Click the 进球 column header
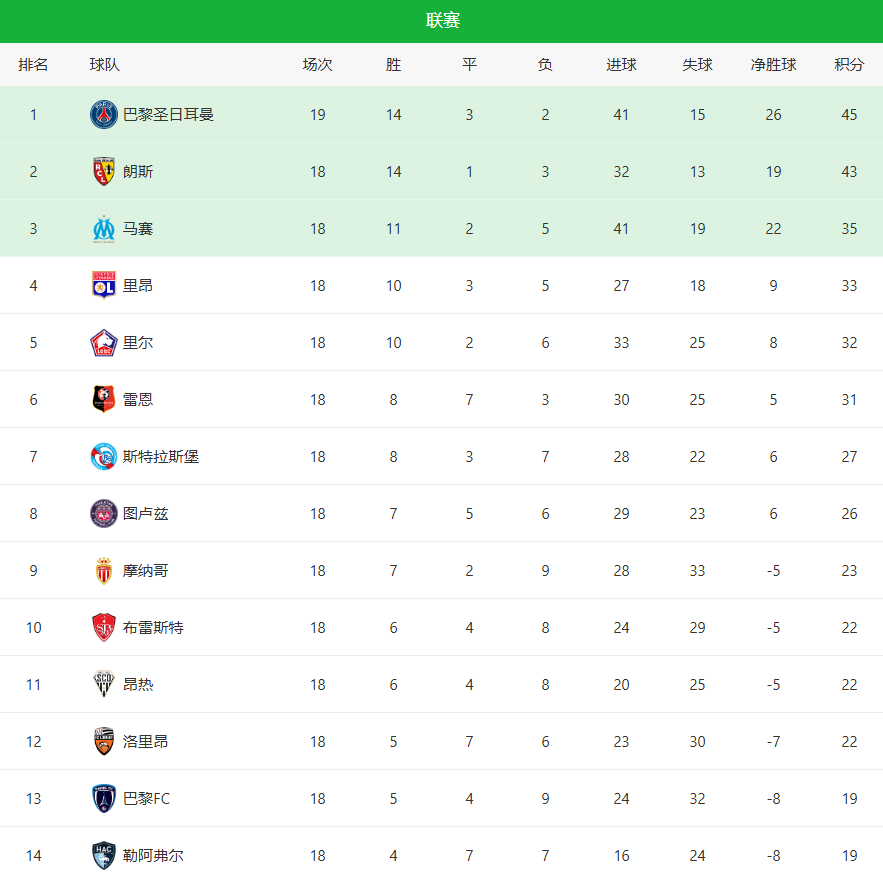This screenshot has height=882, width=883. click(x=621, y=65)
